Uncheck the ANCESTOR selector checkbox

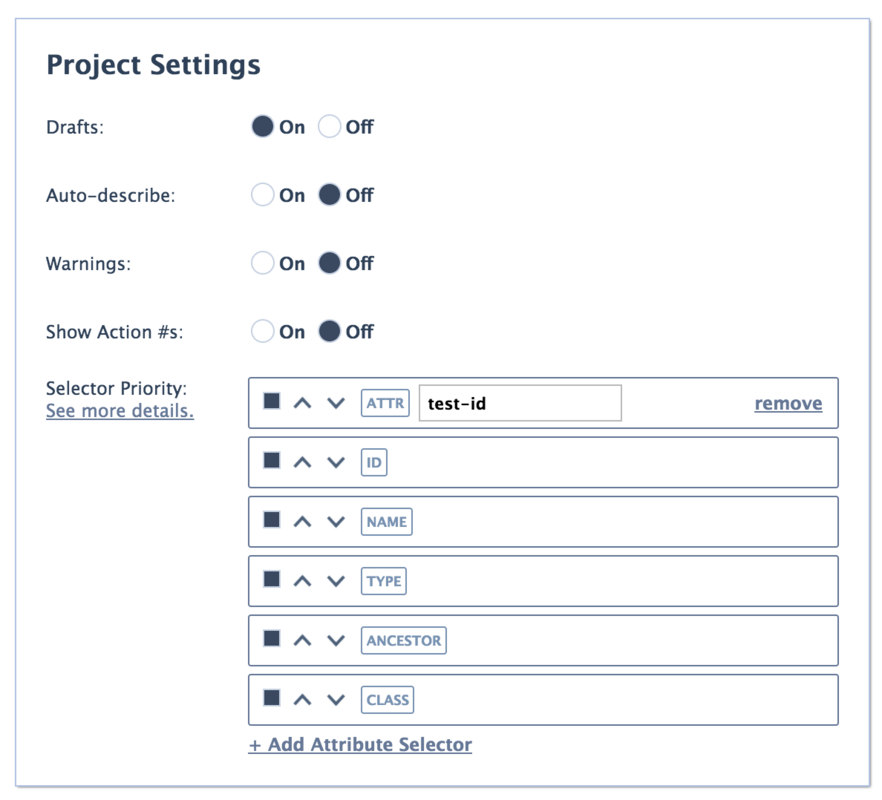pos(272,638)
